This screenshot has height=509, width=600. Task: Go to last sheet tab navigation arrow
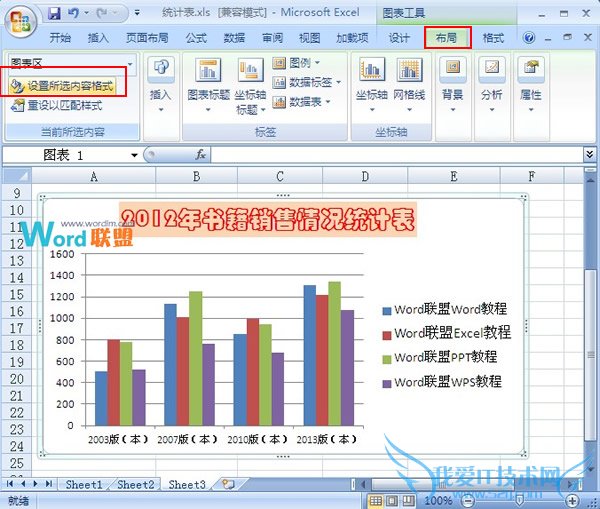(x=49, y=484)
